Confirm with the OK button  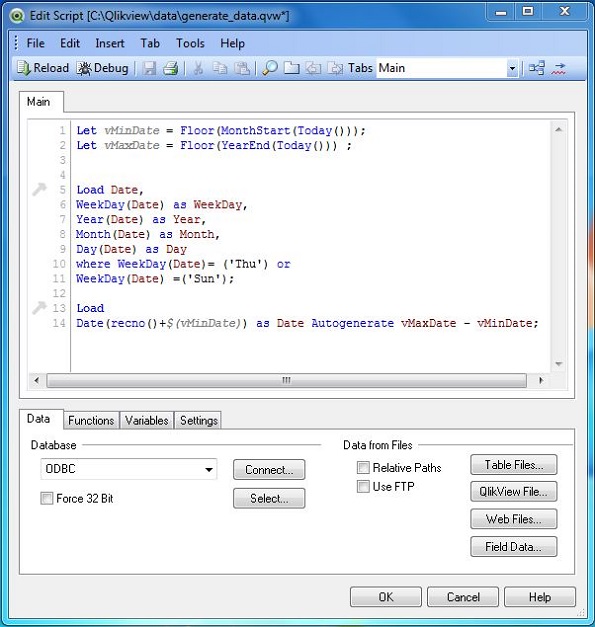(x=386, y=597)
